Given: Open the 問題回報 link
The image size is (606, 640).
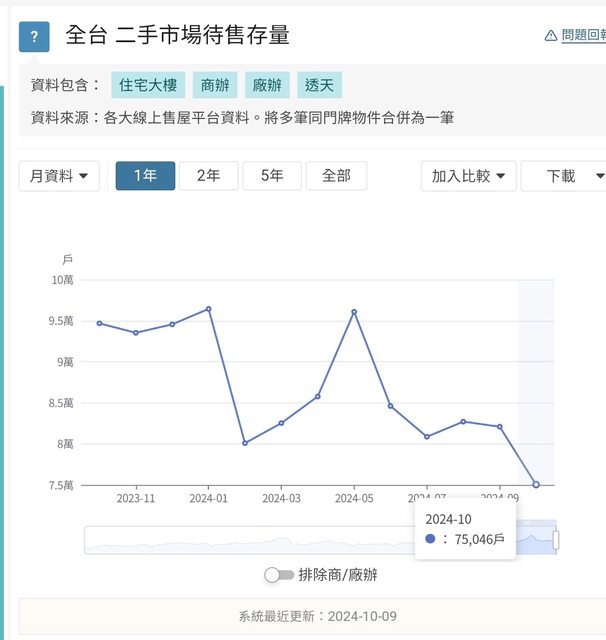Looking at the screenshot, I should (583, 35).
